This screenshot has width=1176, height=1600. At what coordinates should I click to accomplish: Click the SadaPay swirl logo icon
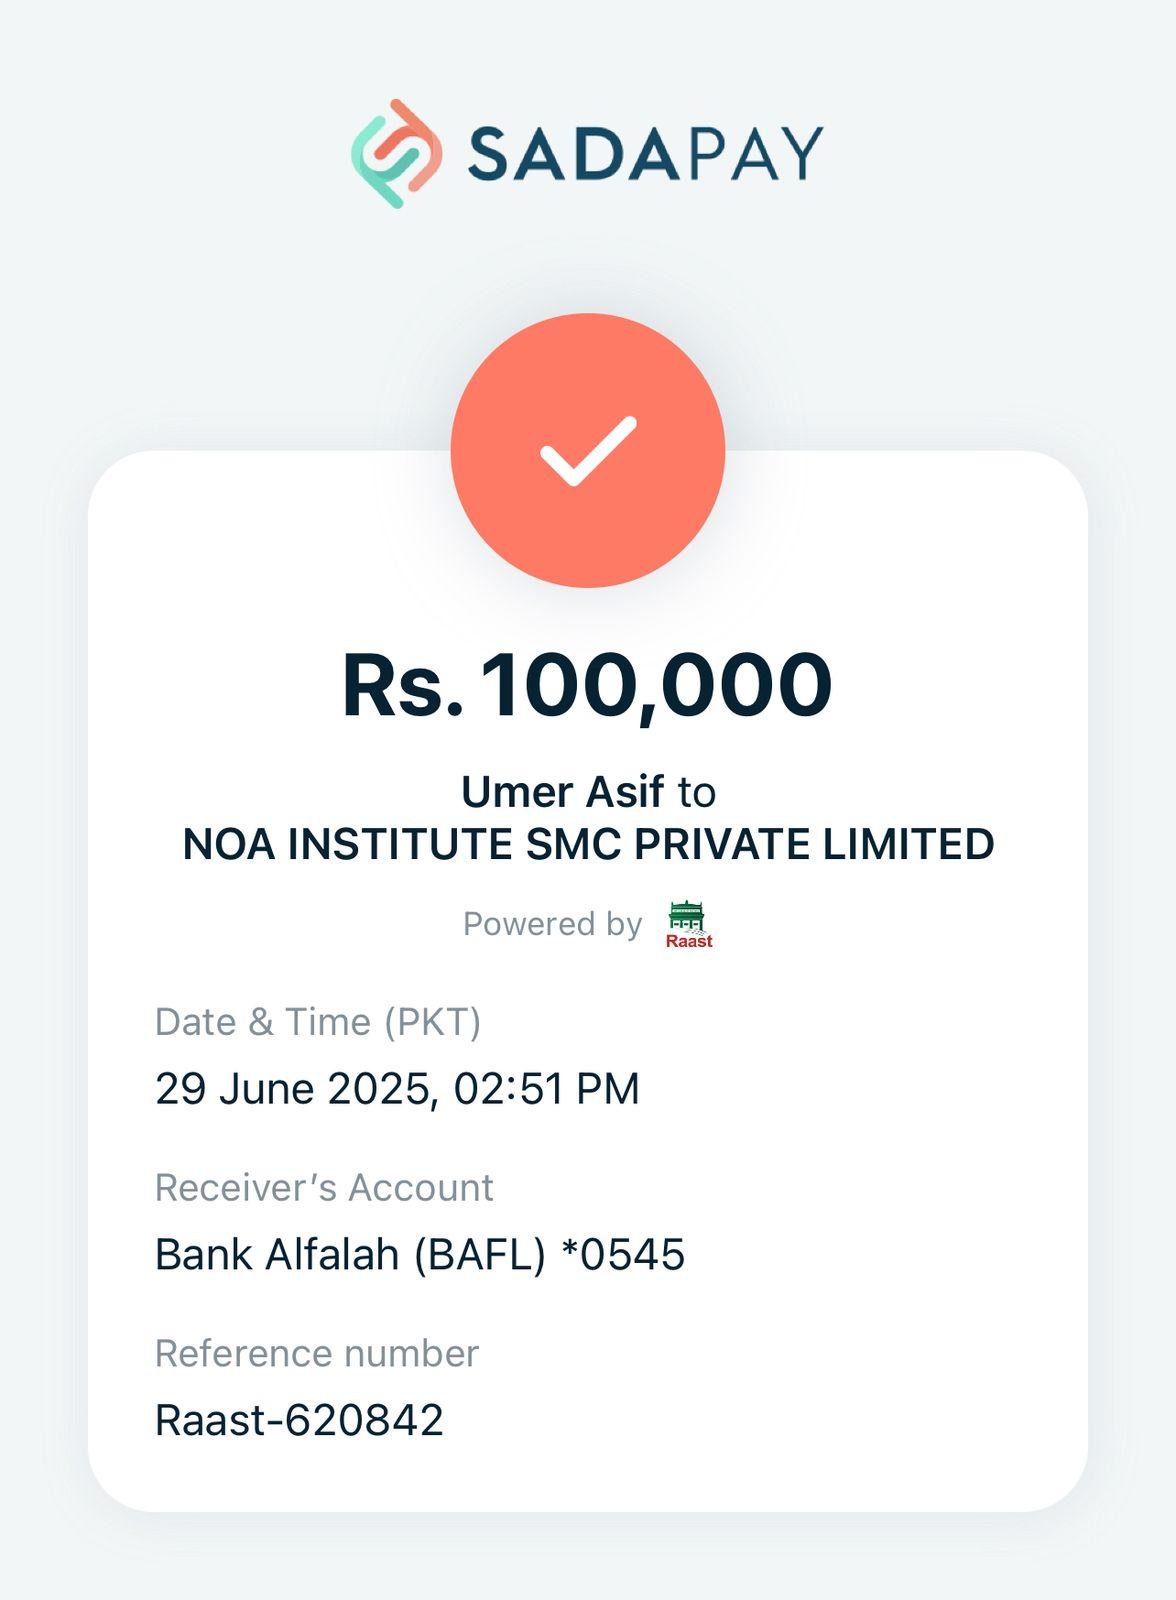click(396, 153)
